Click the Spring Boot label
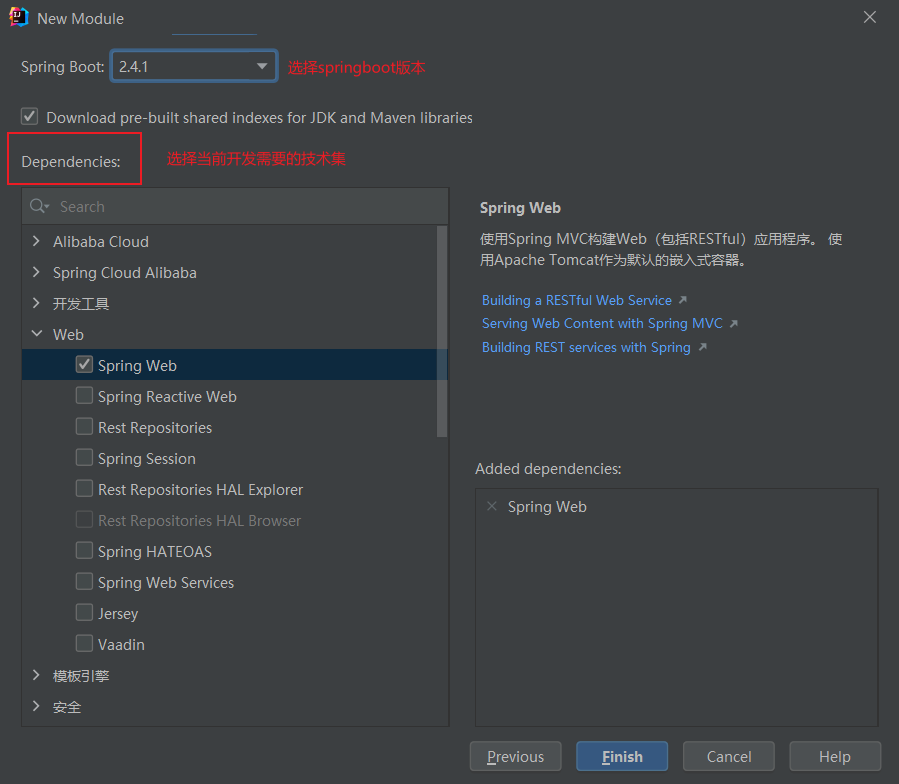 coord(62,67)
